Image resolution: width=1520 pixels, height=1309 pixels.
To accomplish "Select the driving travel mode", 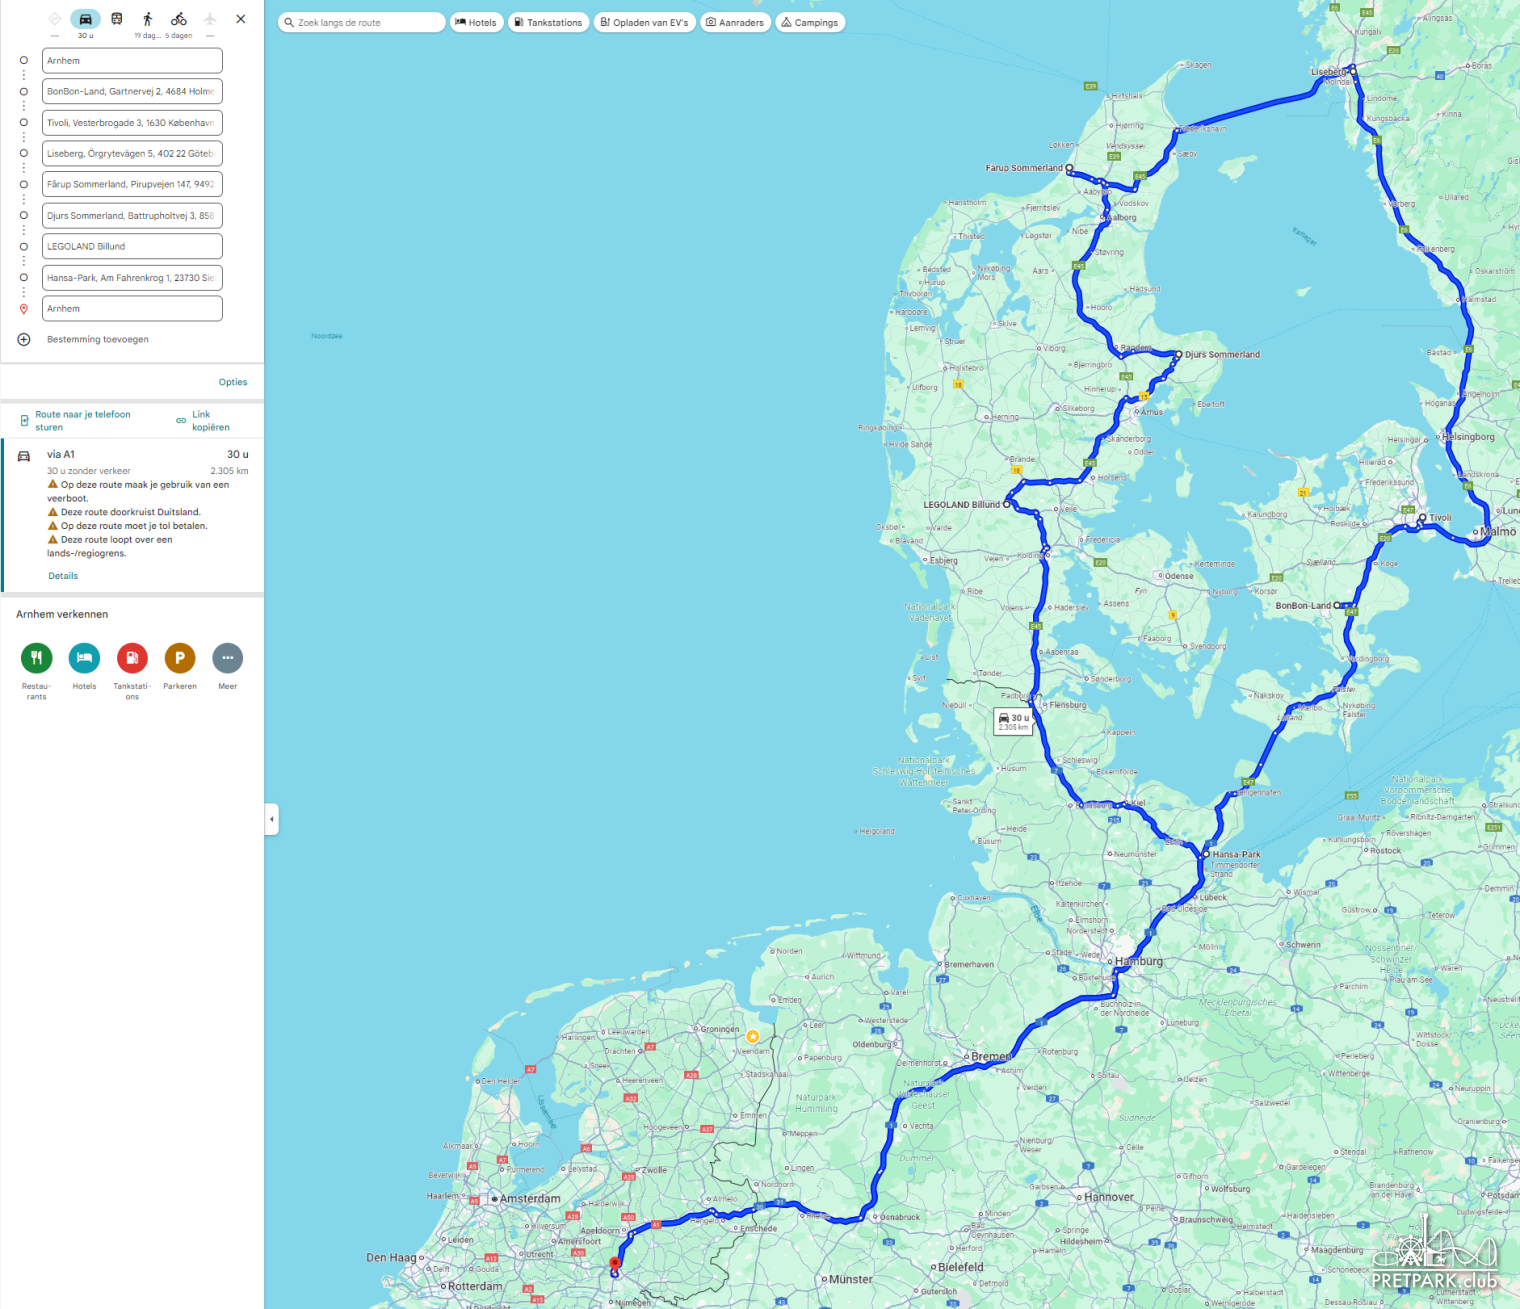I will pyautogui.click(x=85, y=20).
